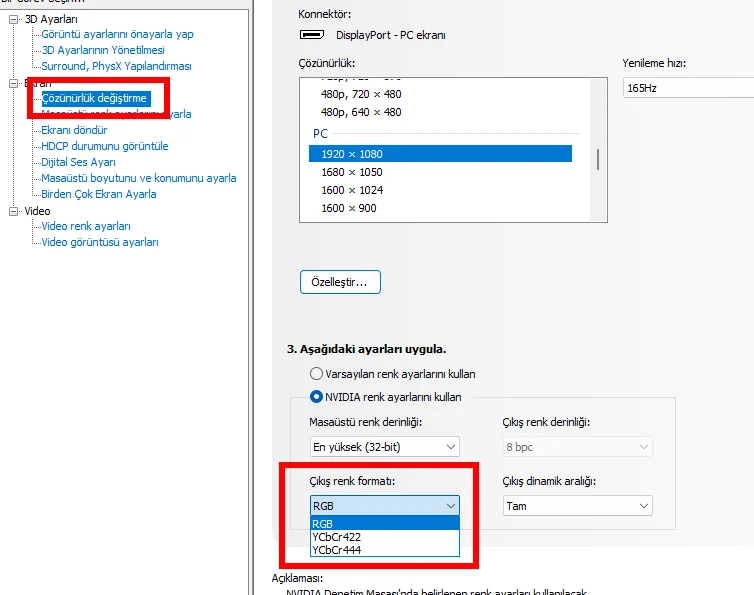Open Masaüstü boyutunu ve konumunu ayarla
The width and height of the screenshot is (754, 595).
pyautogui.click(x=138, y=178)
